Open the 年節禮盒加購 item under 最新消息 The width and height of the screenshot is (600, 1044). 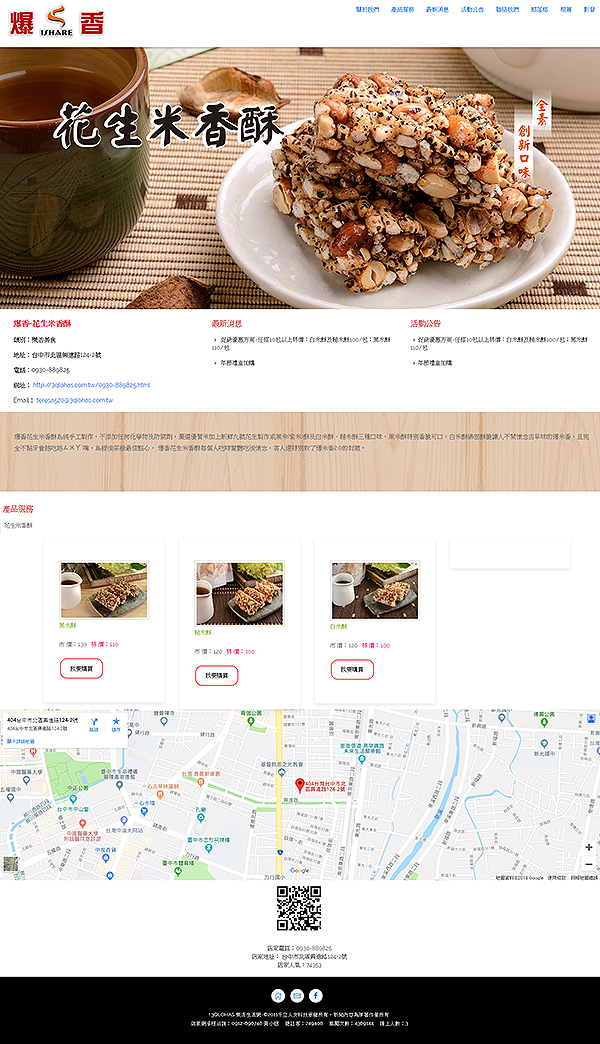pyautogui.click(x=237, y=363)
